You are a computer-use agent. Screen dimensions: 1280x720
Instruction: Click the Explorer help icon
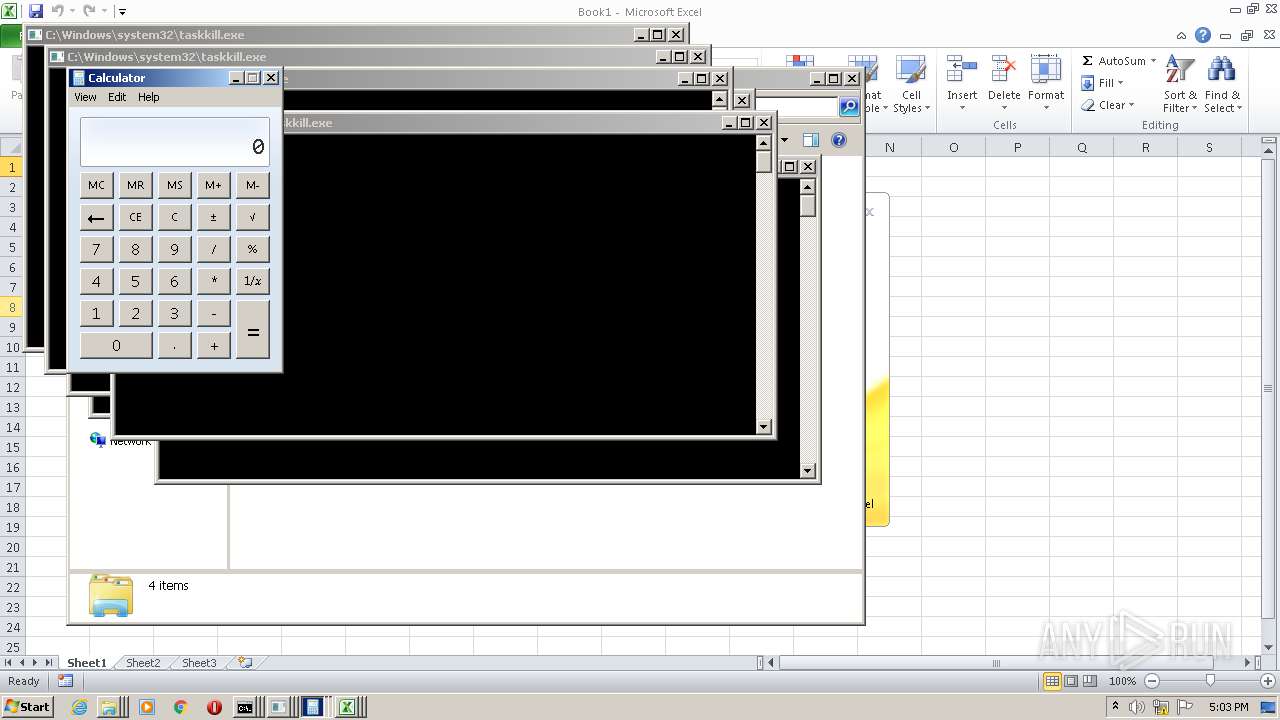839,140
